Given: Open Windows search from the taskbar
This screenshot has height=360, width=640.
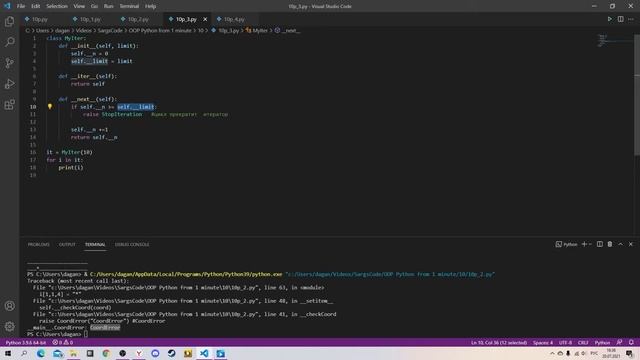Looking at the screenshot, I should (x=24, y=353).
